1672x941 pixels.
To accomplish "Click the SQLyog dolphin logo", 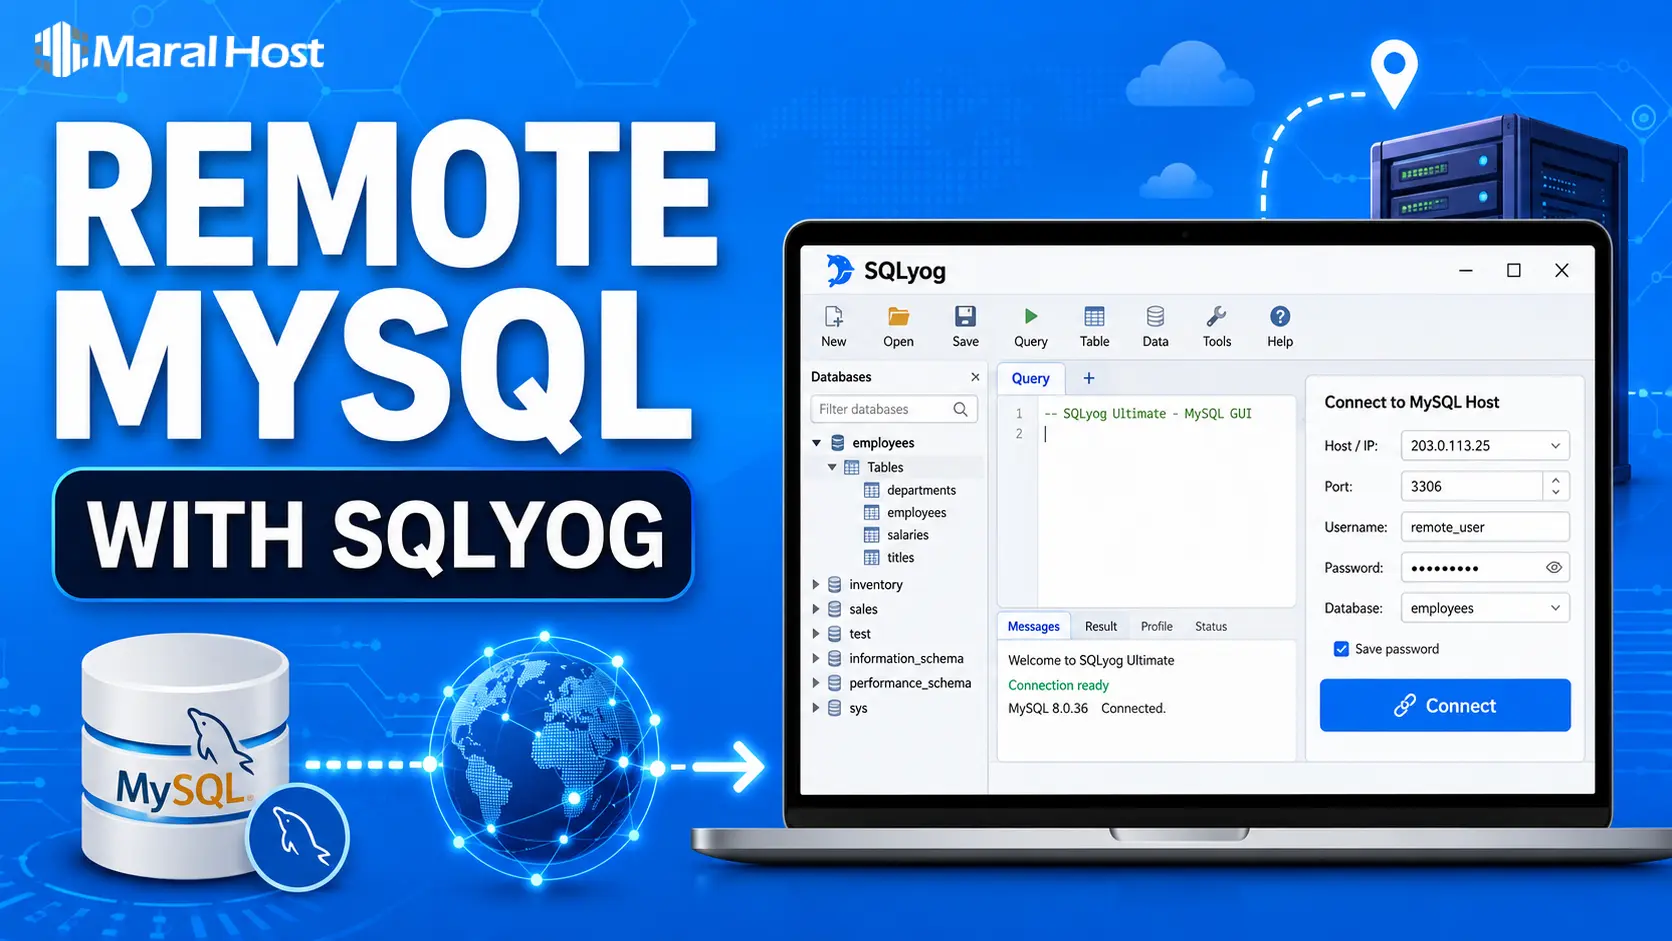I will click(840, 270).
